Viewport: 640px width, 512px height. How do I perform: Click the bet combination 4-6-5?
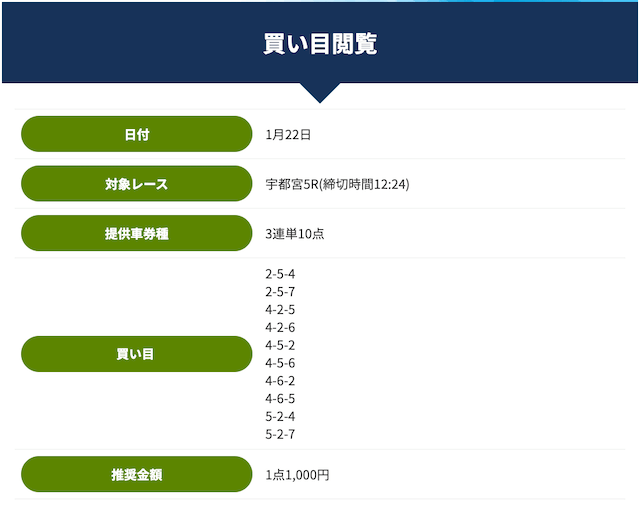click(x=280, y=399)
